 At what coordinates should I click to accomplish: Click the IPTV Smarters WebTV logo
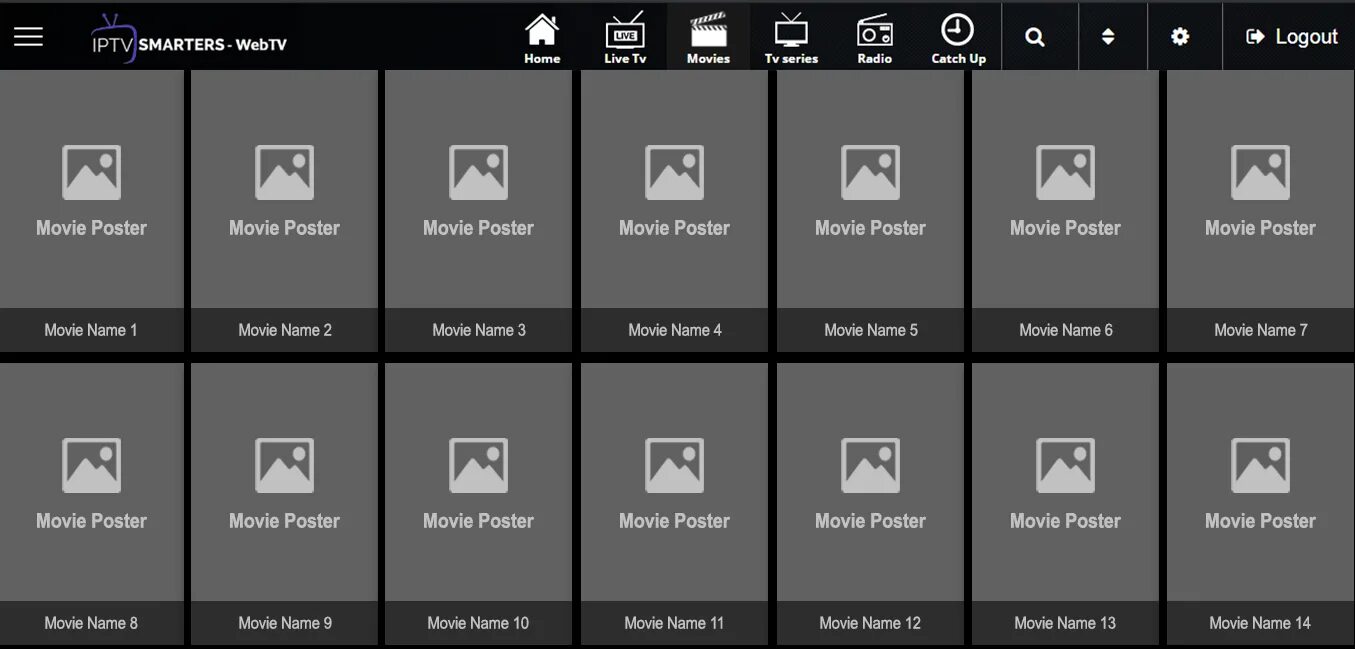tap(188, 39)
